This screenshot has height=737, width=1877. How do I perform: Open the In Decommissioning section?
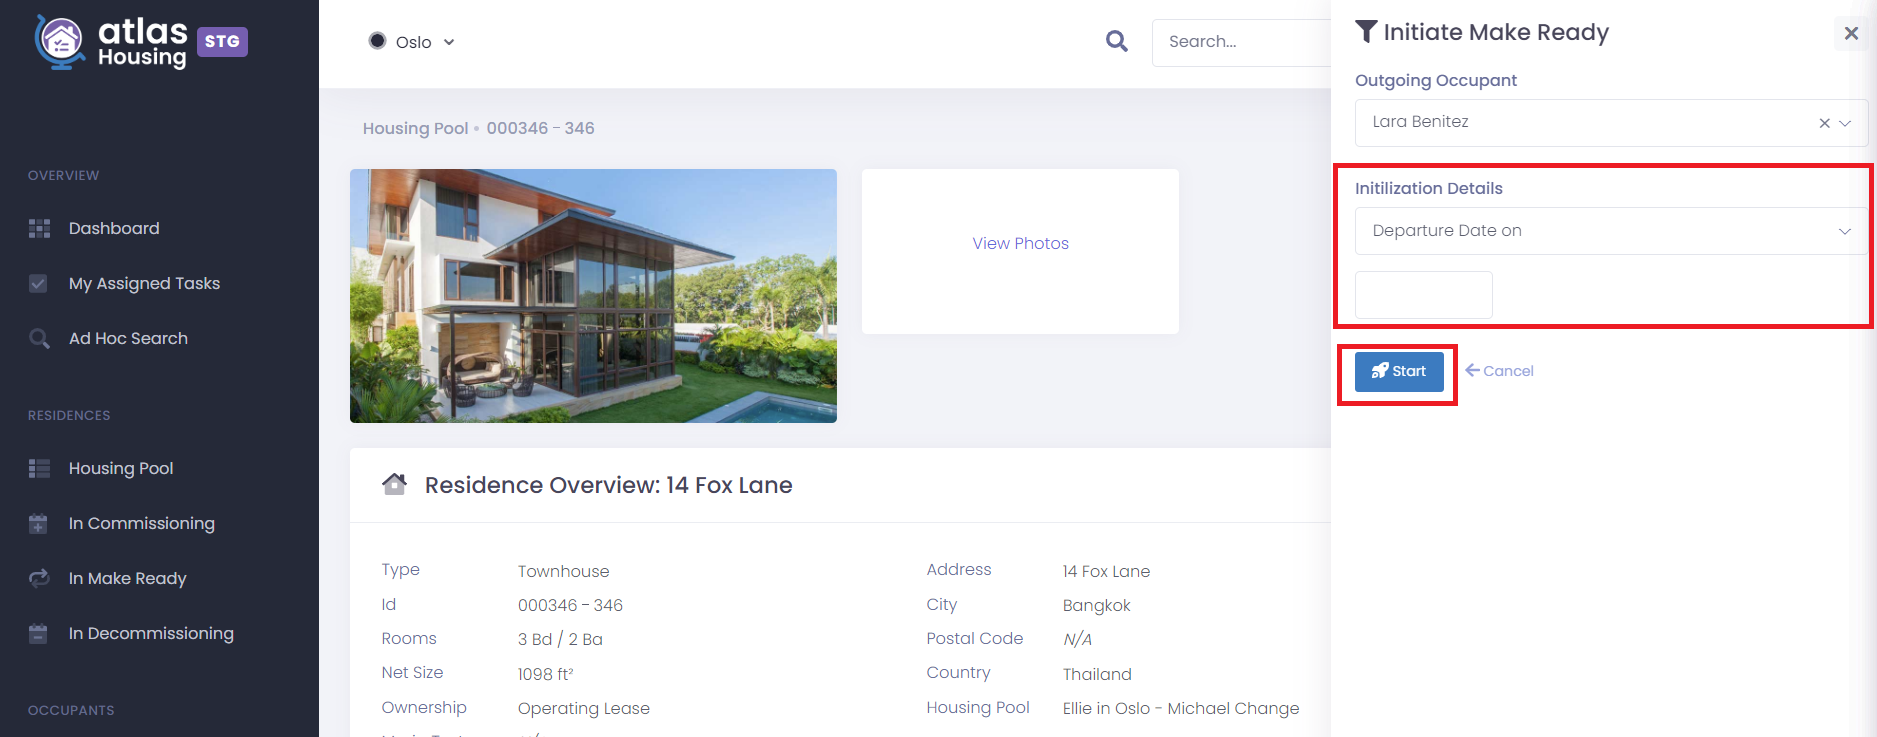click(x=151, y=634)
